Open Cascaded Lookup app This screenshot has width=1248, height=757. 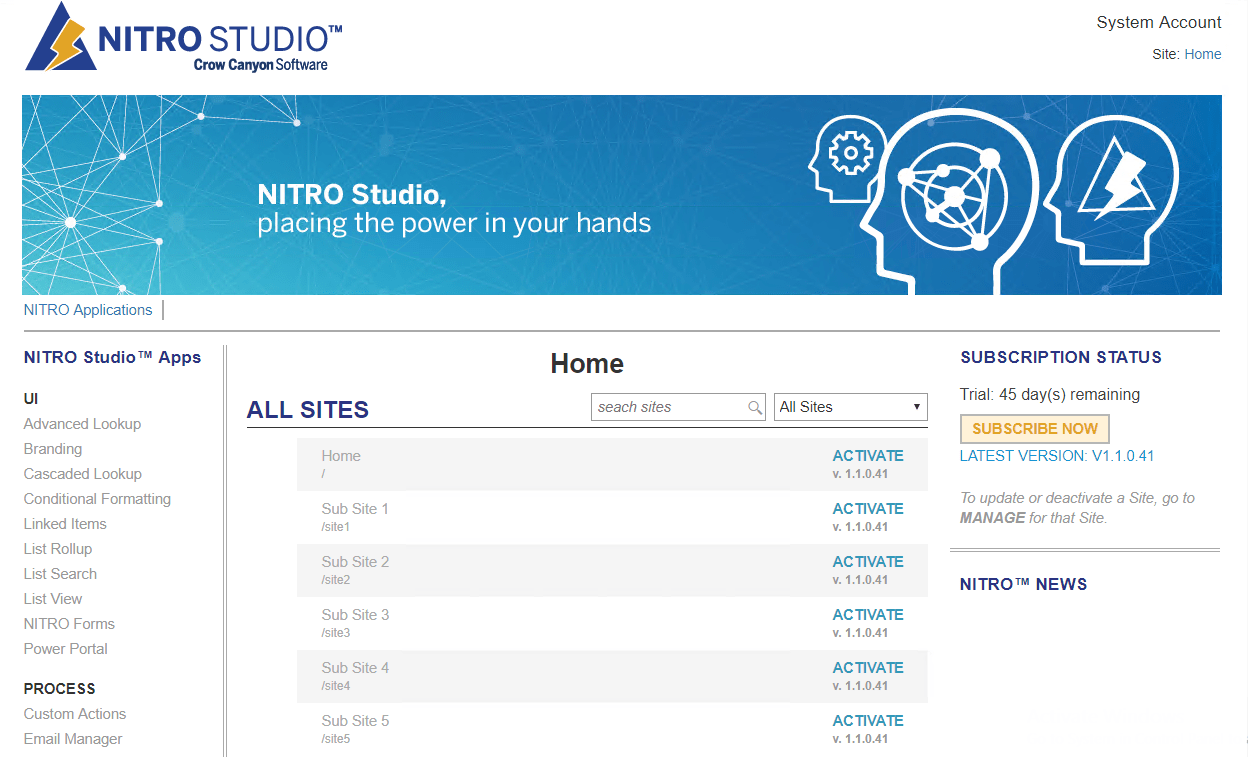[x=83, y=474]
